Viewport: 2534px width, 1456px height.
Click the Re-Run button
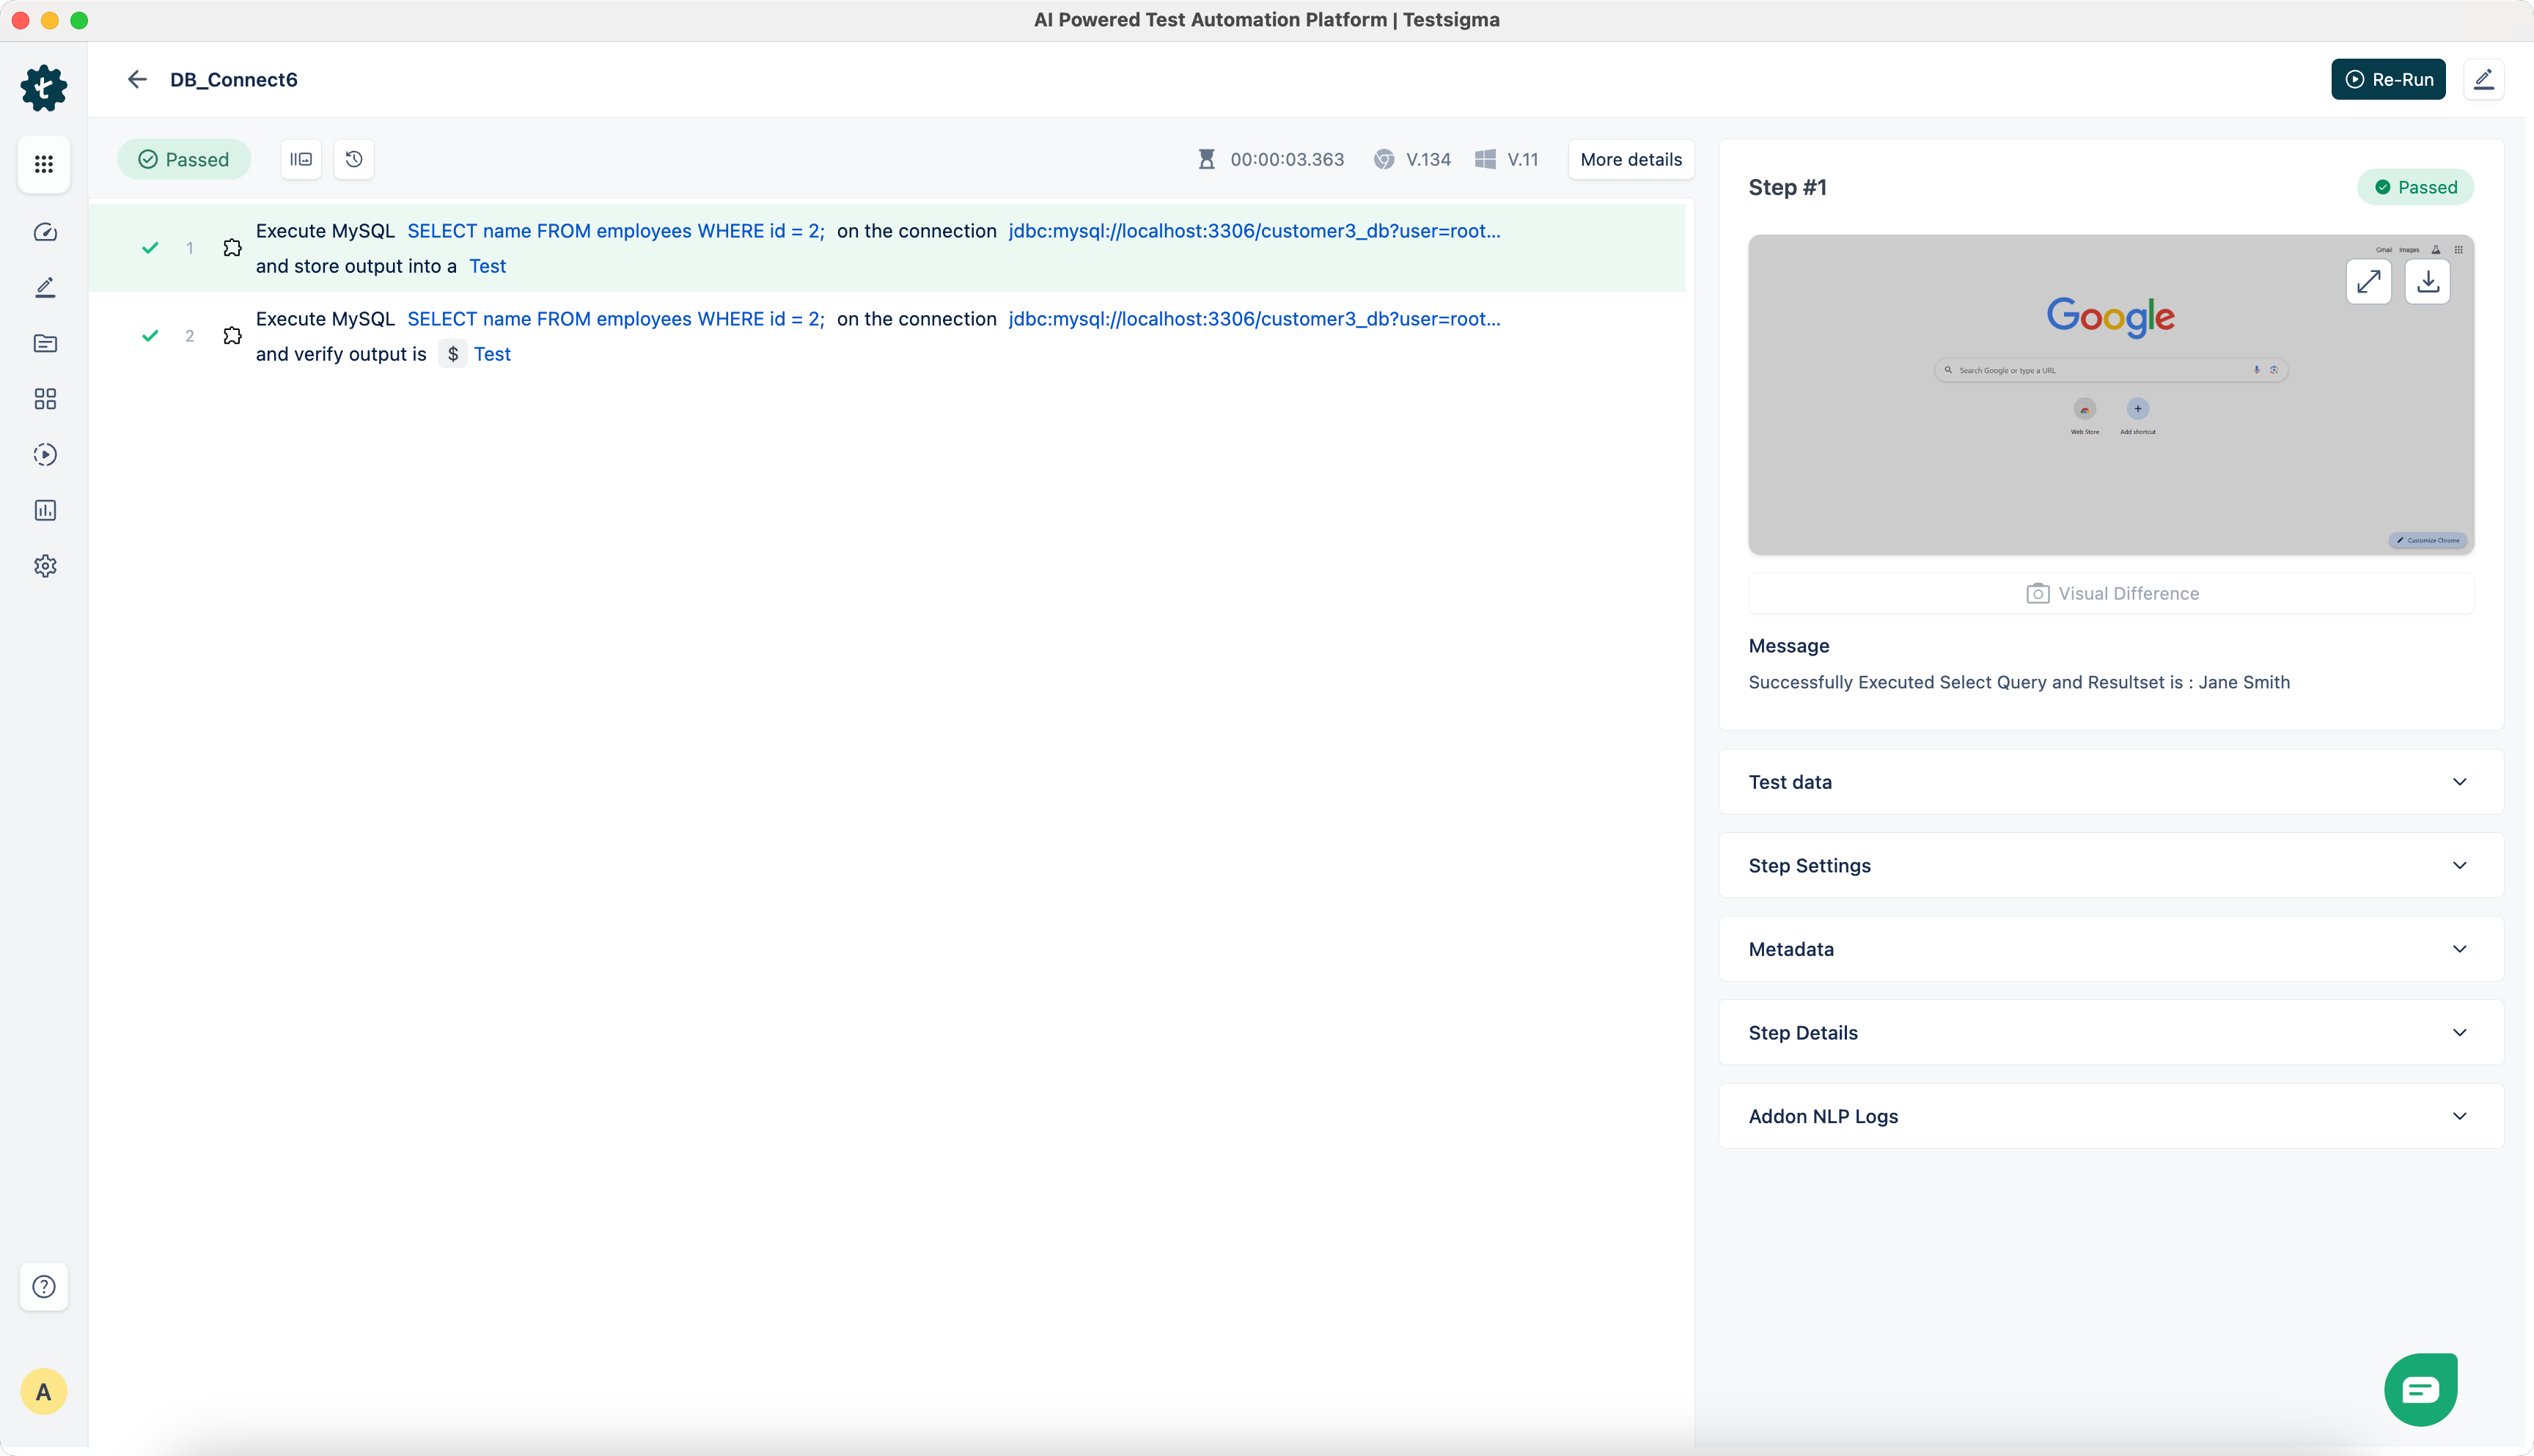(x=2388, y=79)
